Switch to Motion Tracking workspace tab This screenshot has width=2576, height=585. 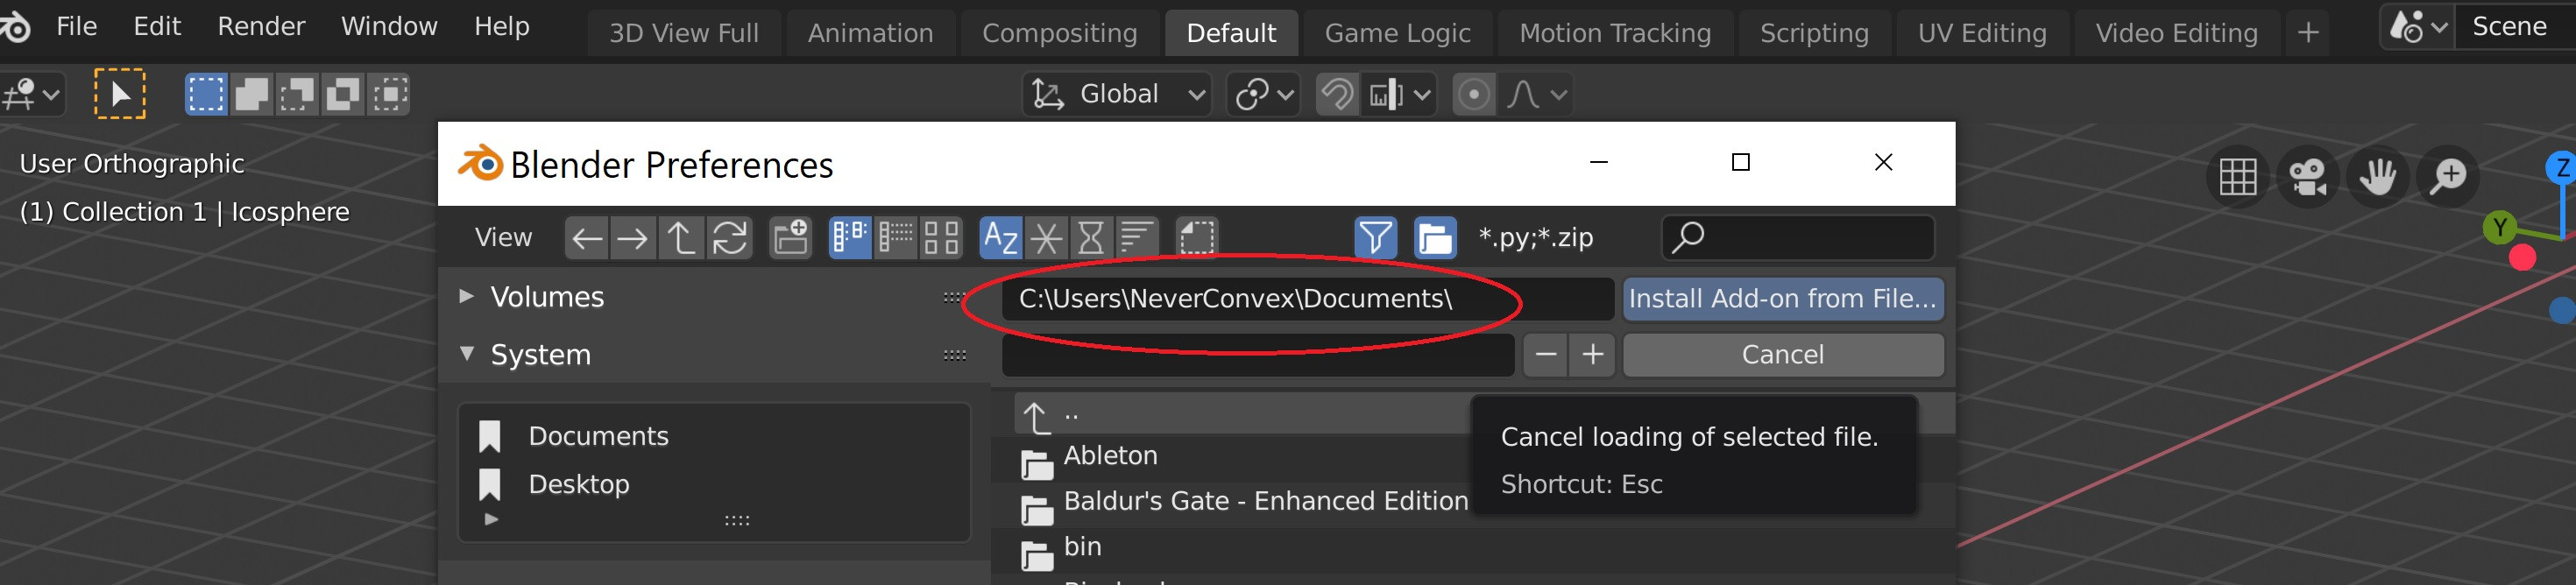[1615, 33]
